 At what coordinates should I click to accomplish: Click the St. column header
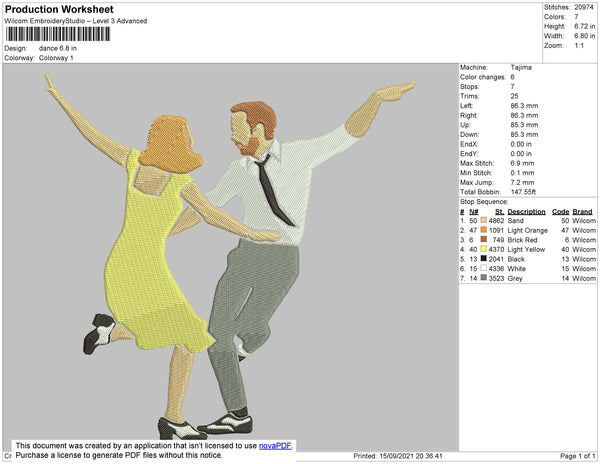(499, 212)
